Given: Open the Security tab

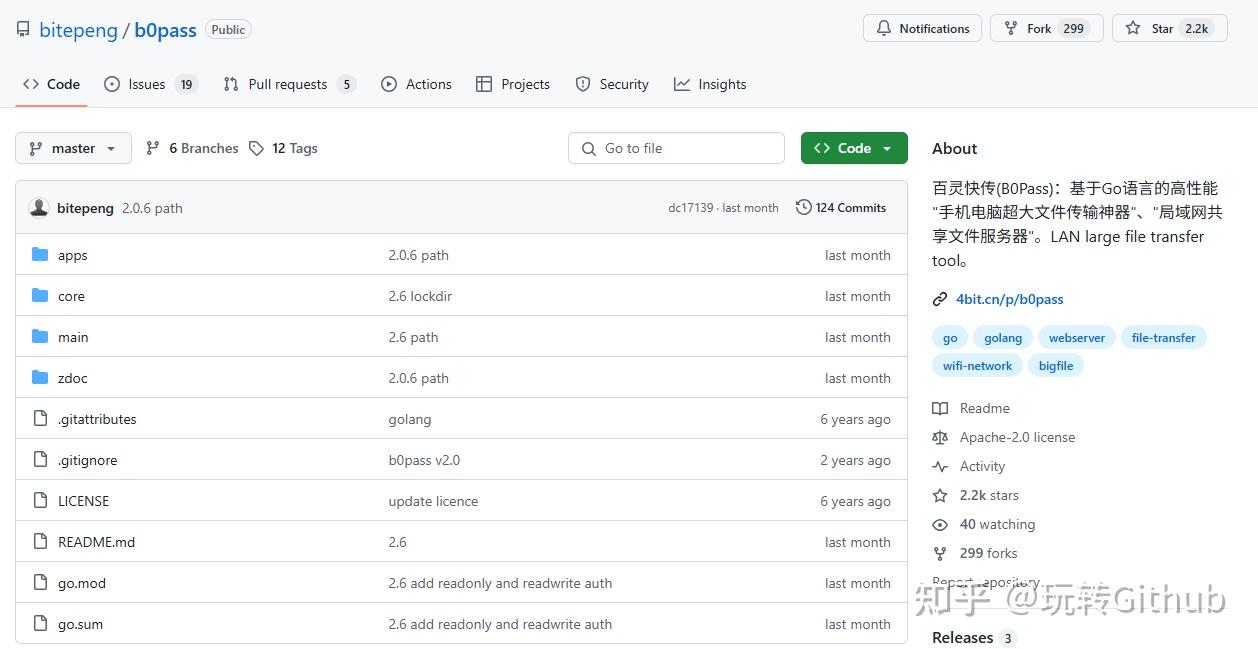Looking at the screenshot, I should (612, 84).
